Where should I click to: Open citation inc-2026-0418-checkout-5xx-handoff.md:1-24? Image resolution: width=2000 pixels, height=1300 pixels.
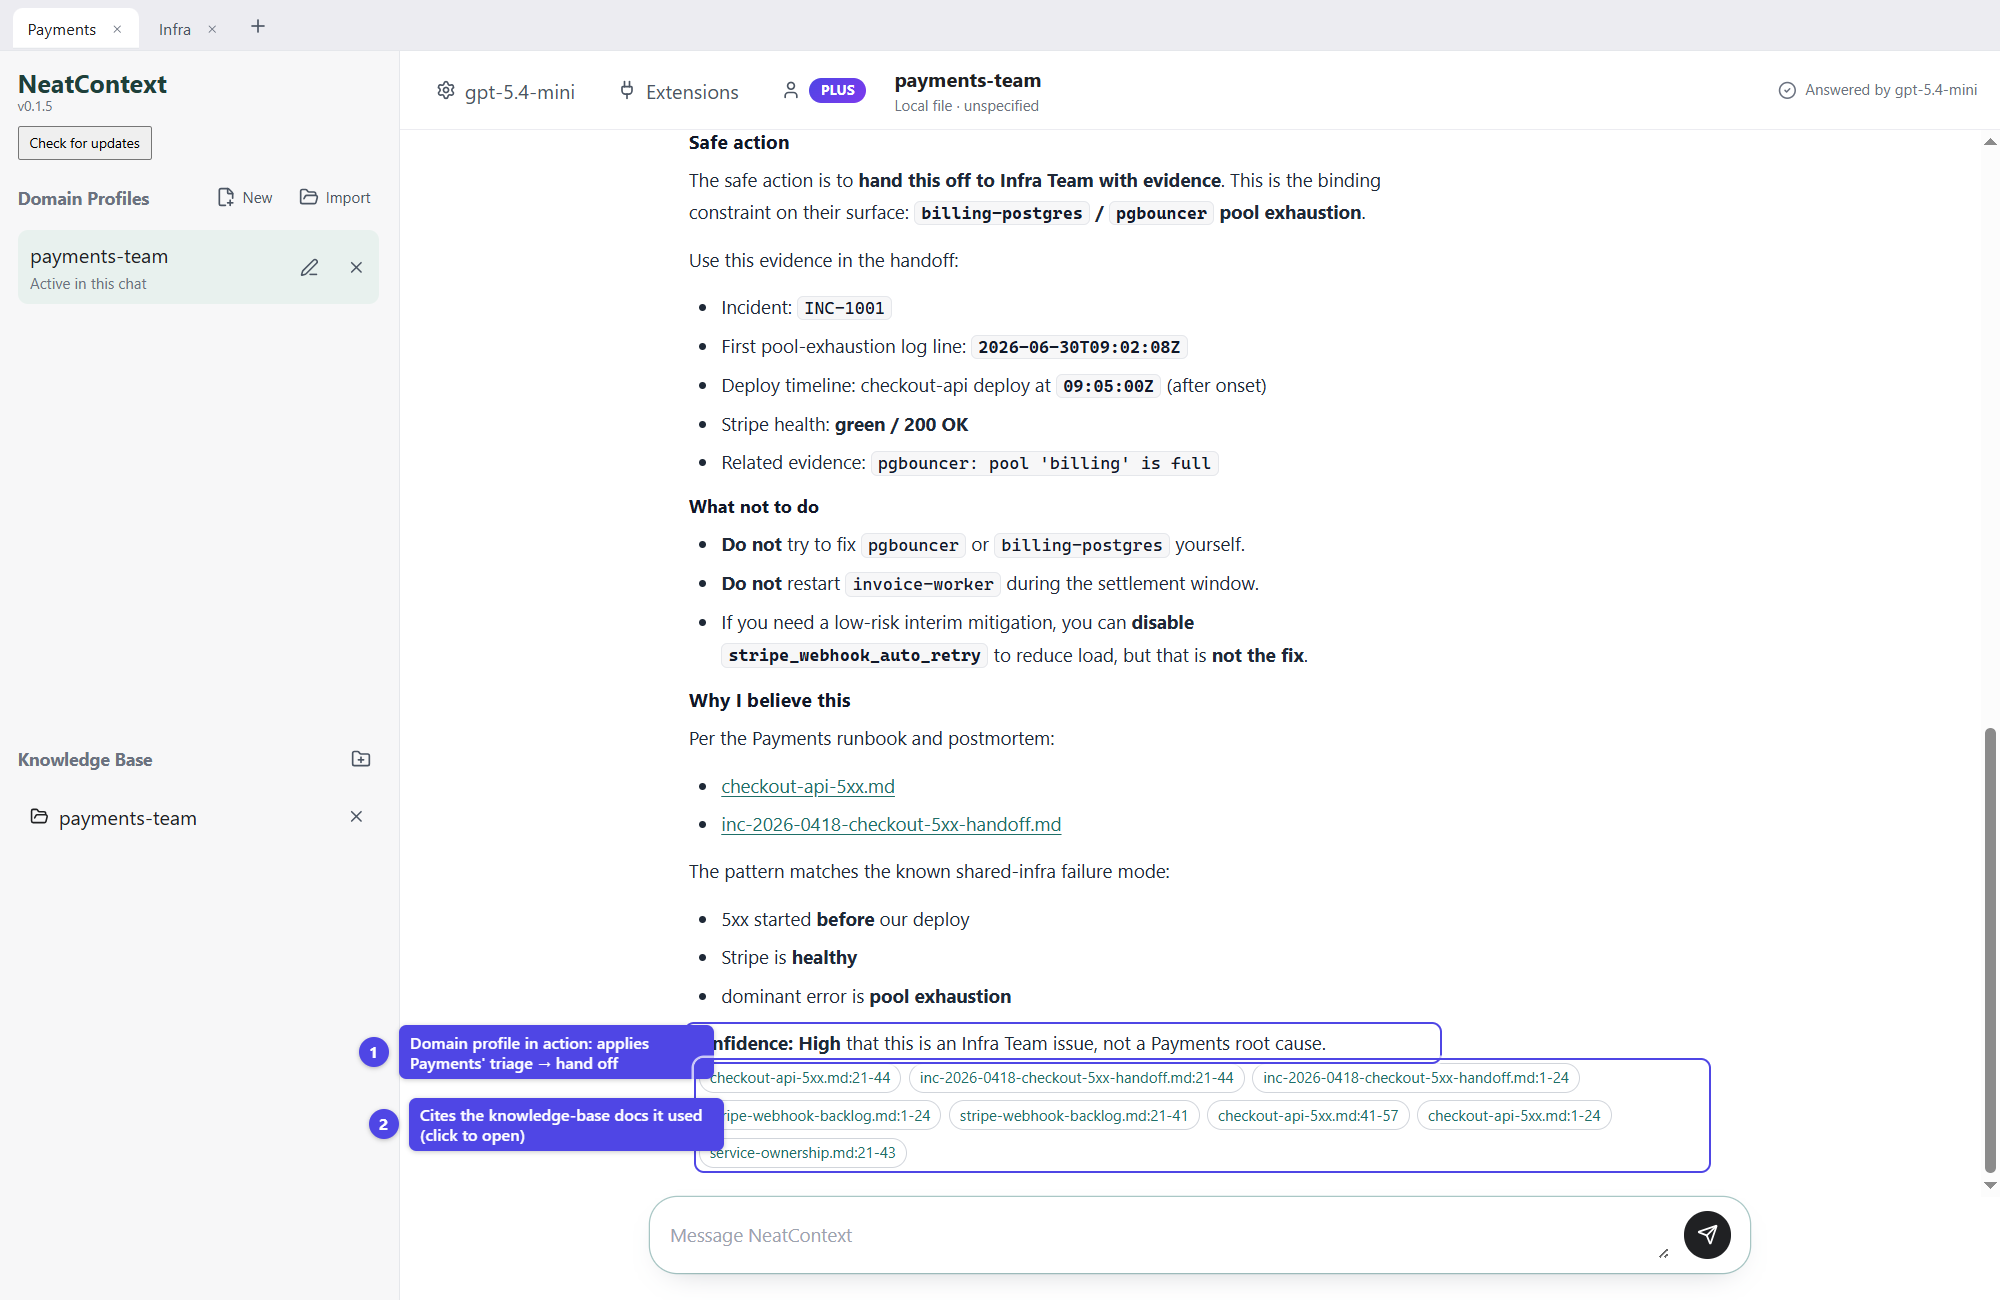(x=1415, y=1078)
